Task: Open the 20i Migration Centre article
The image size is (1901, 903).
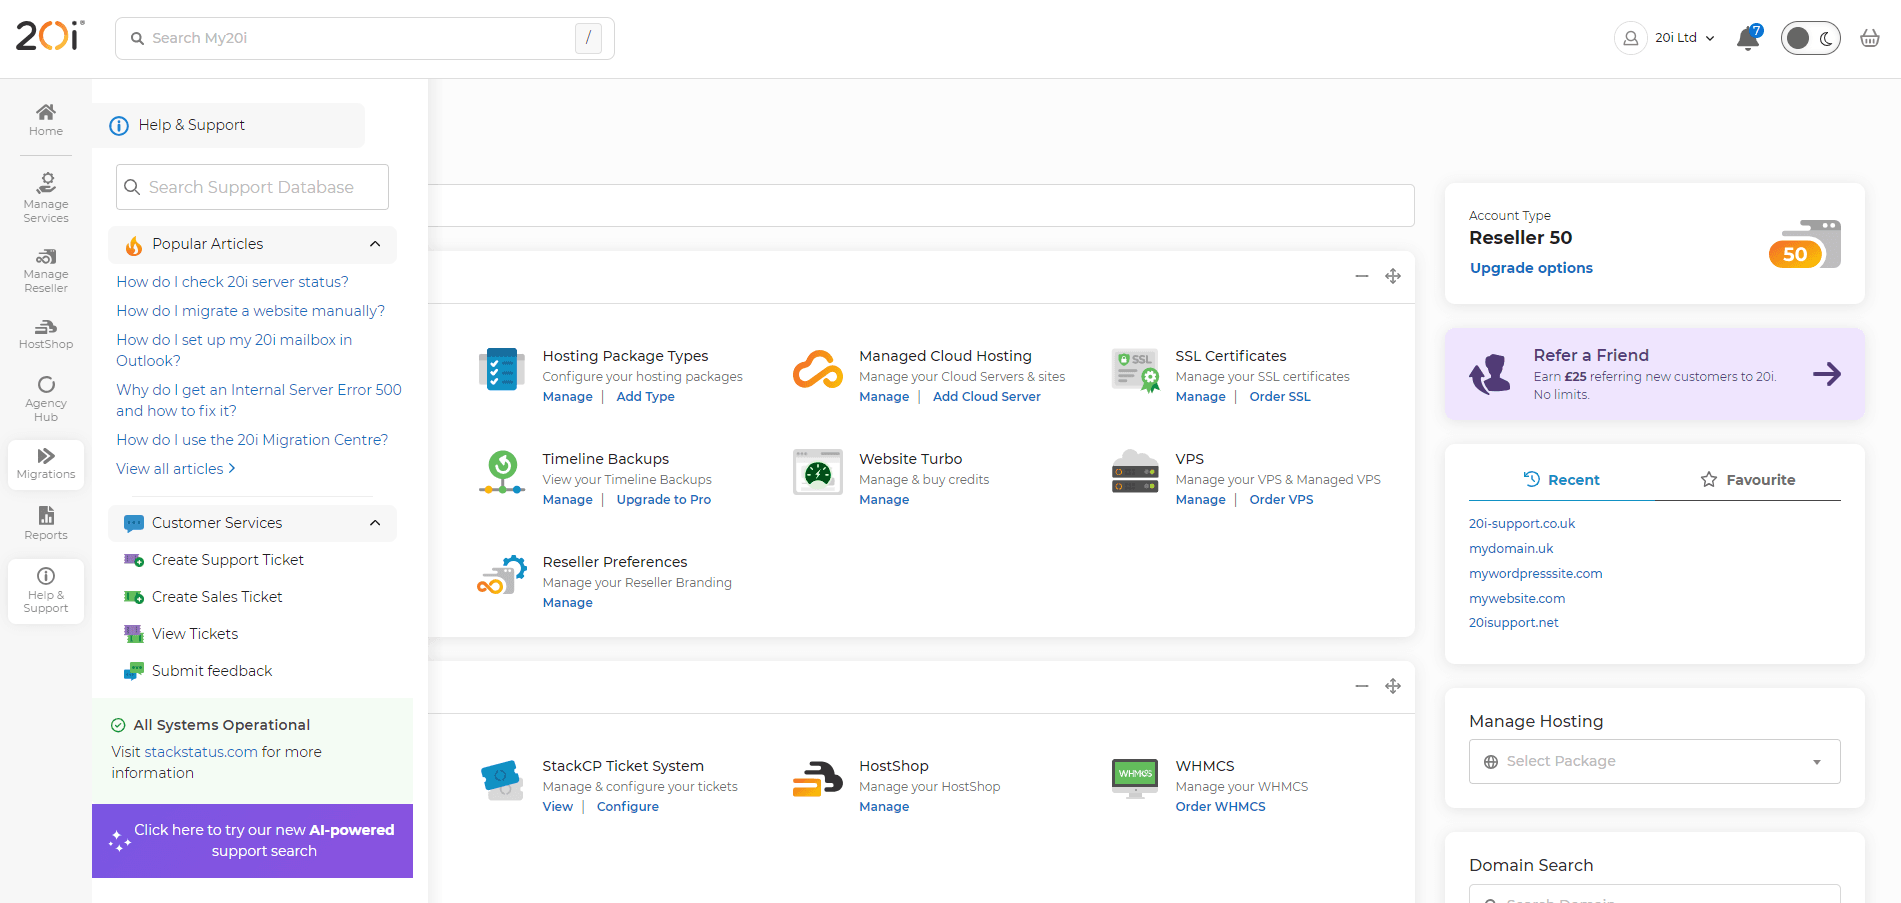Action: pos(252,440)
